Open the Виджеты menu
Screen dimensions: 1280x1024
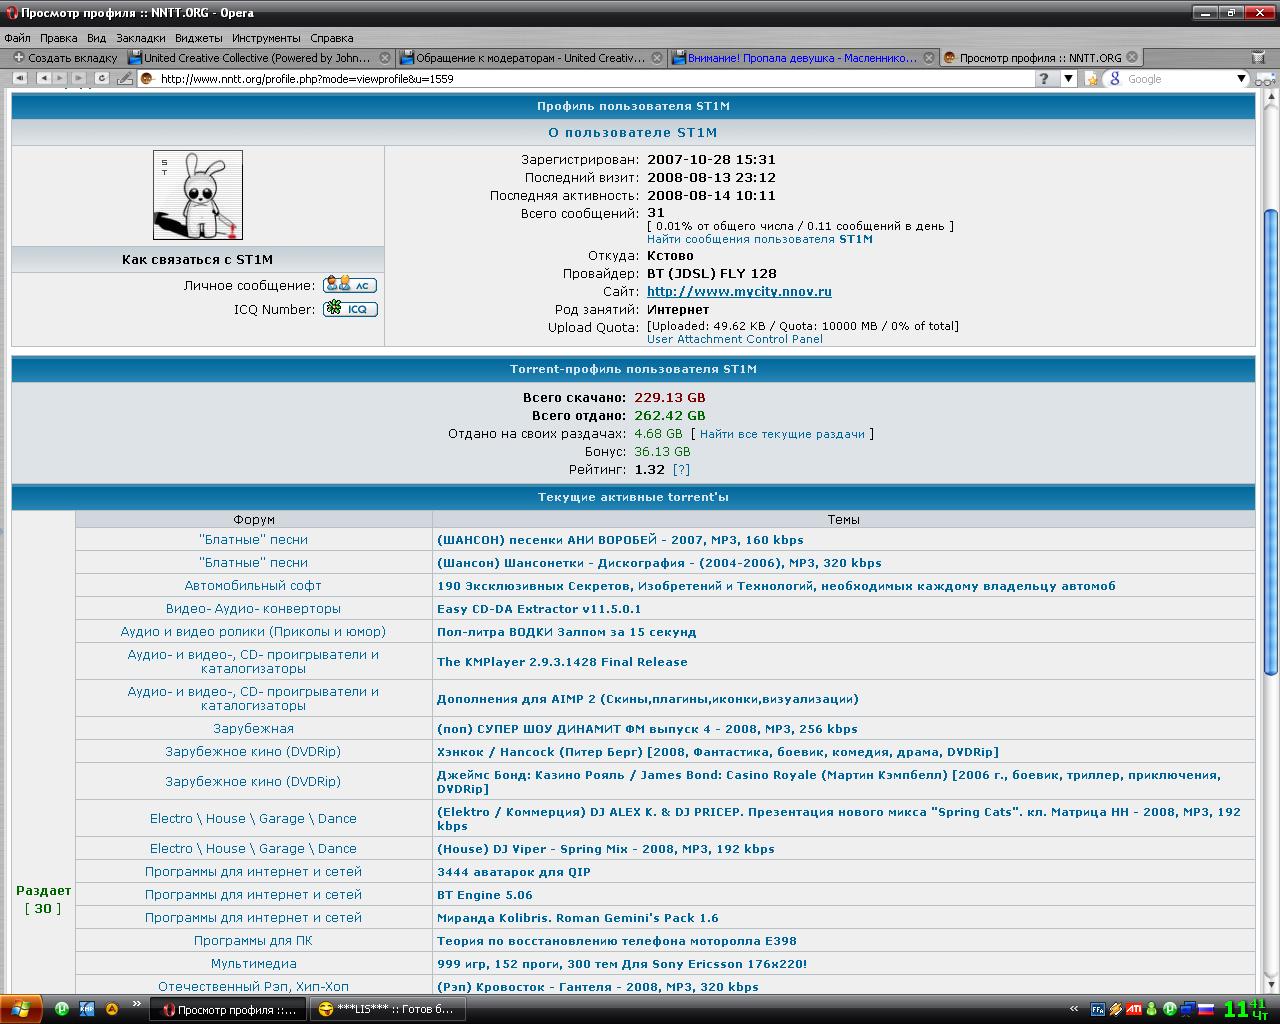(198, 38)
